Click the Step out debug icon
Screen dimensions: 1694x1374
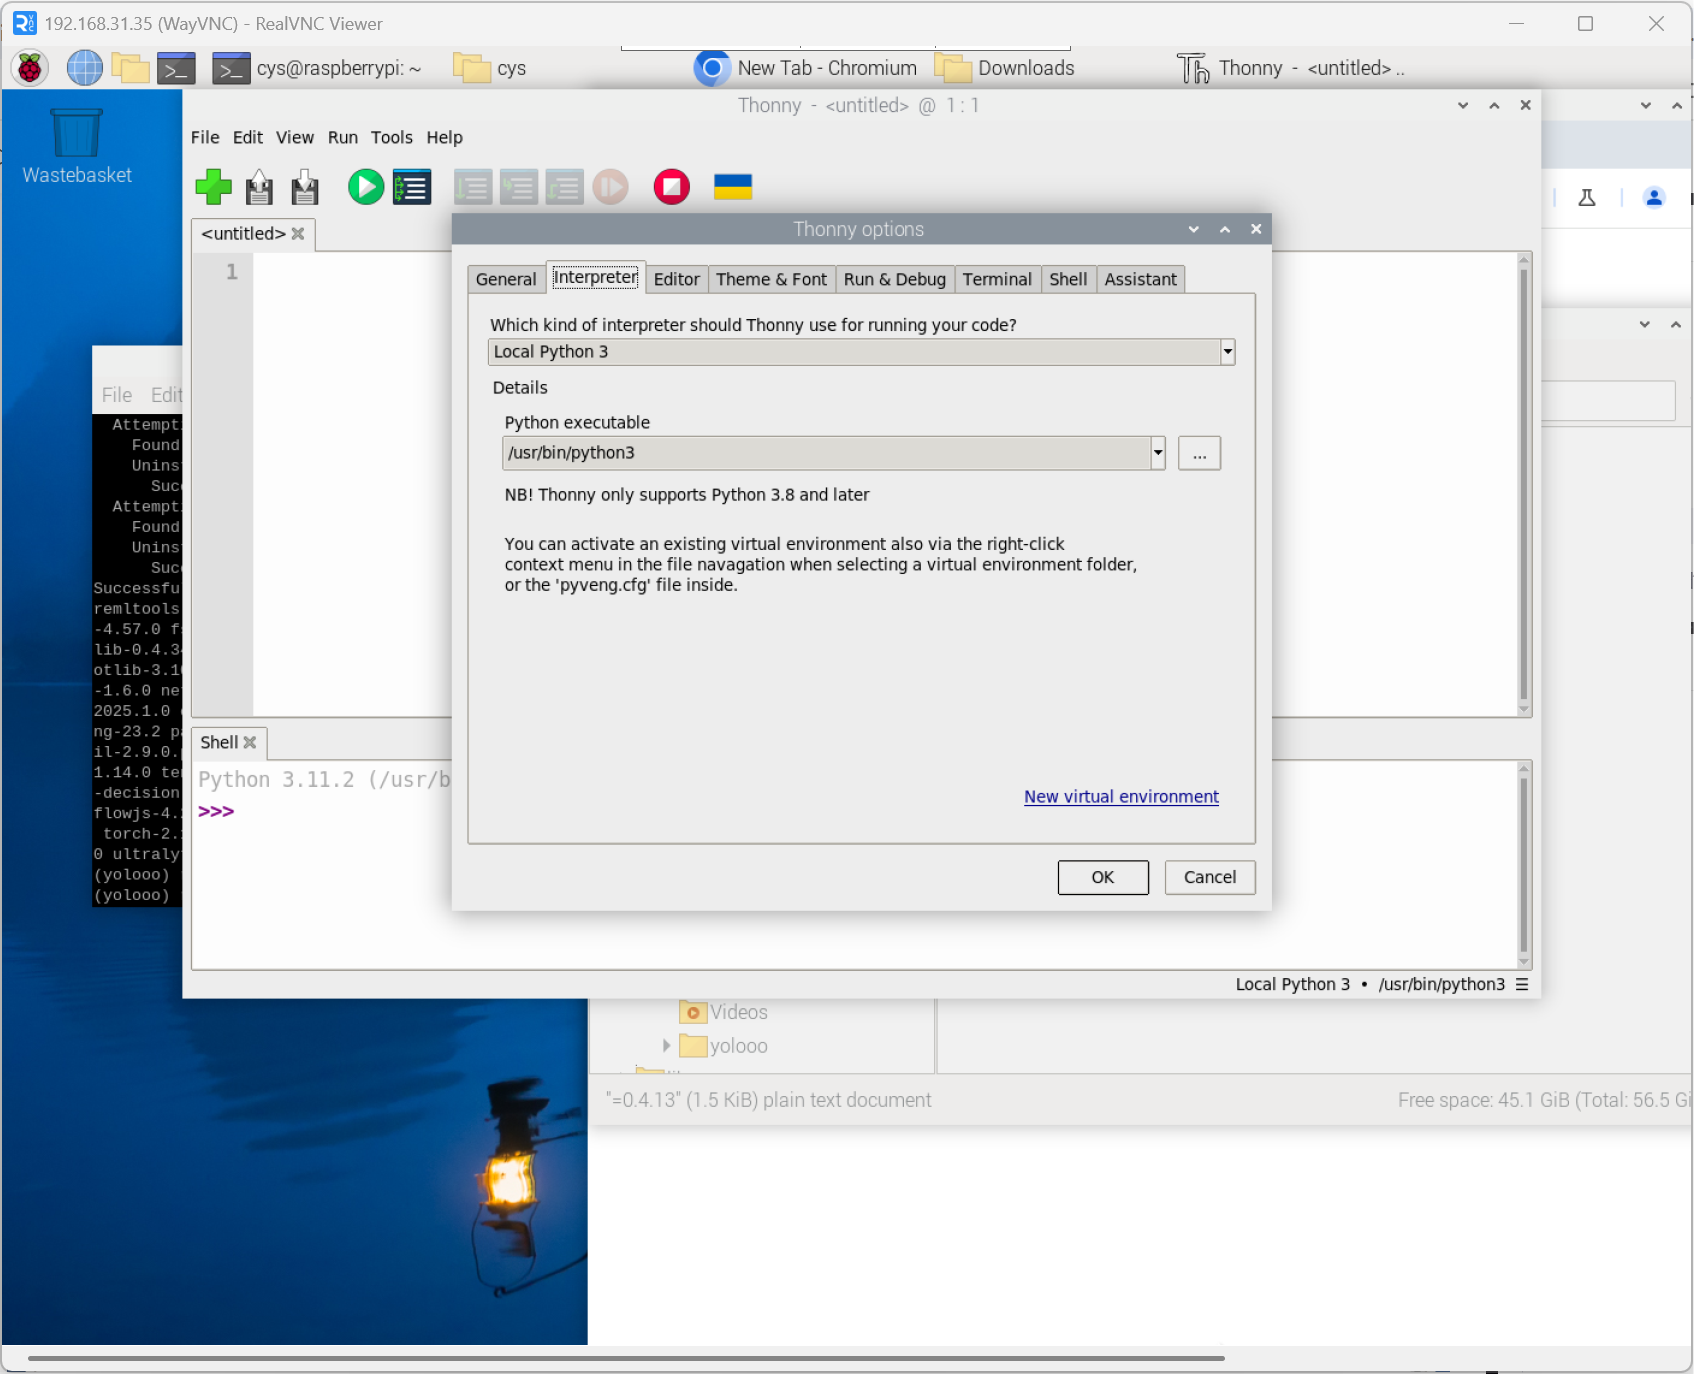[565, 187]
